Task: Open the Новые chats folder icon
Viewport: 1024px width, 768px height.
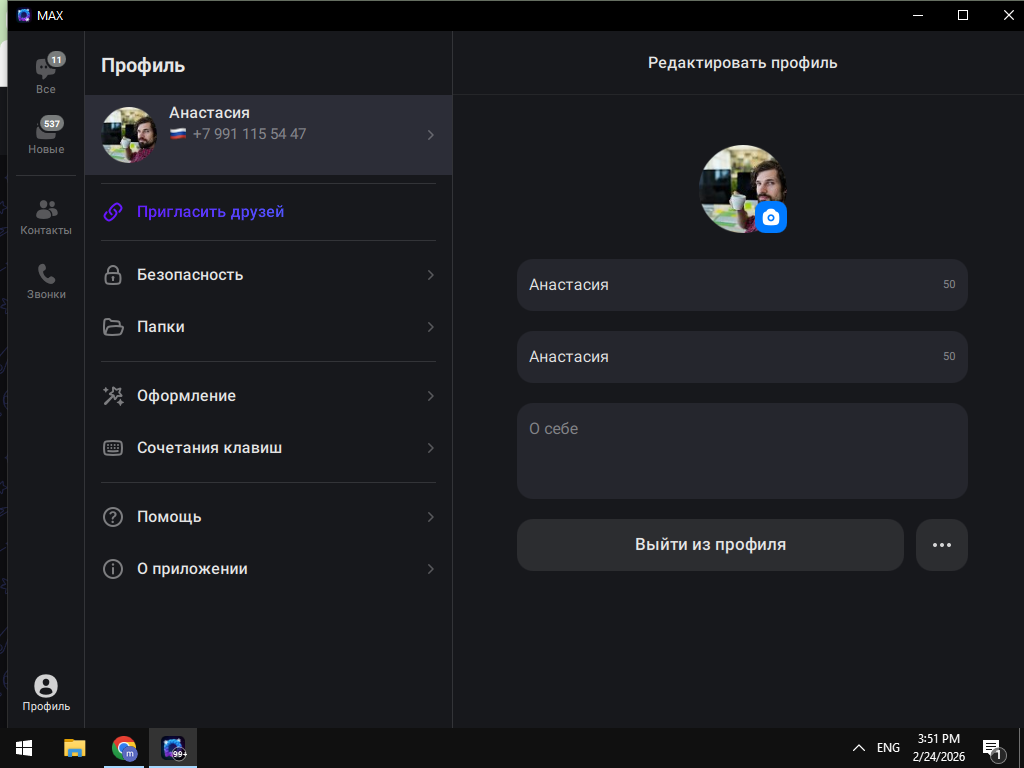Action: point(46,128)
